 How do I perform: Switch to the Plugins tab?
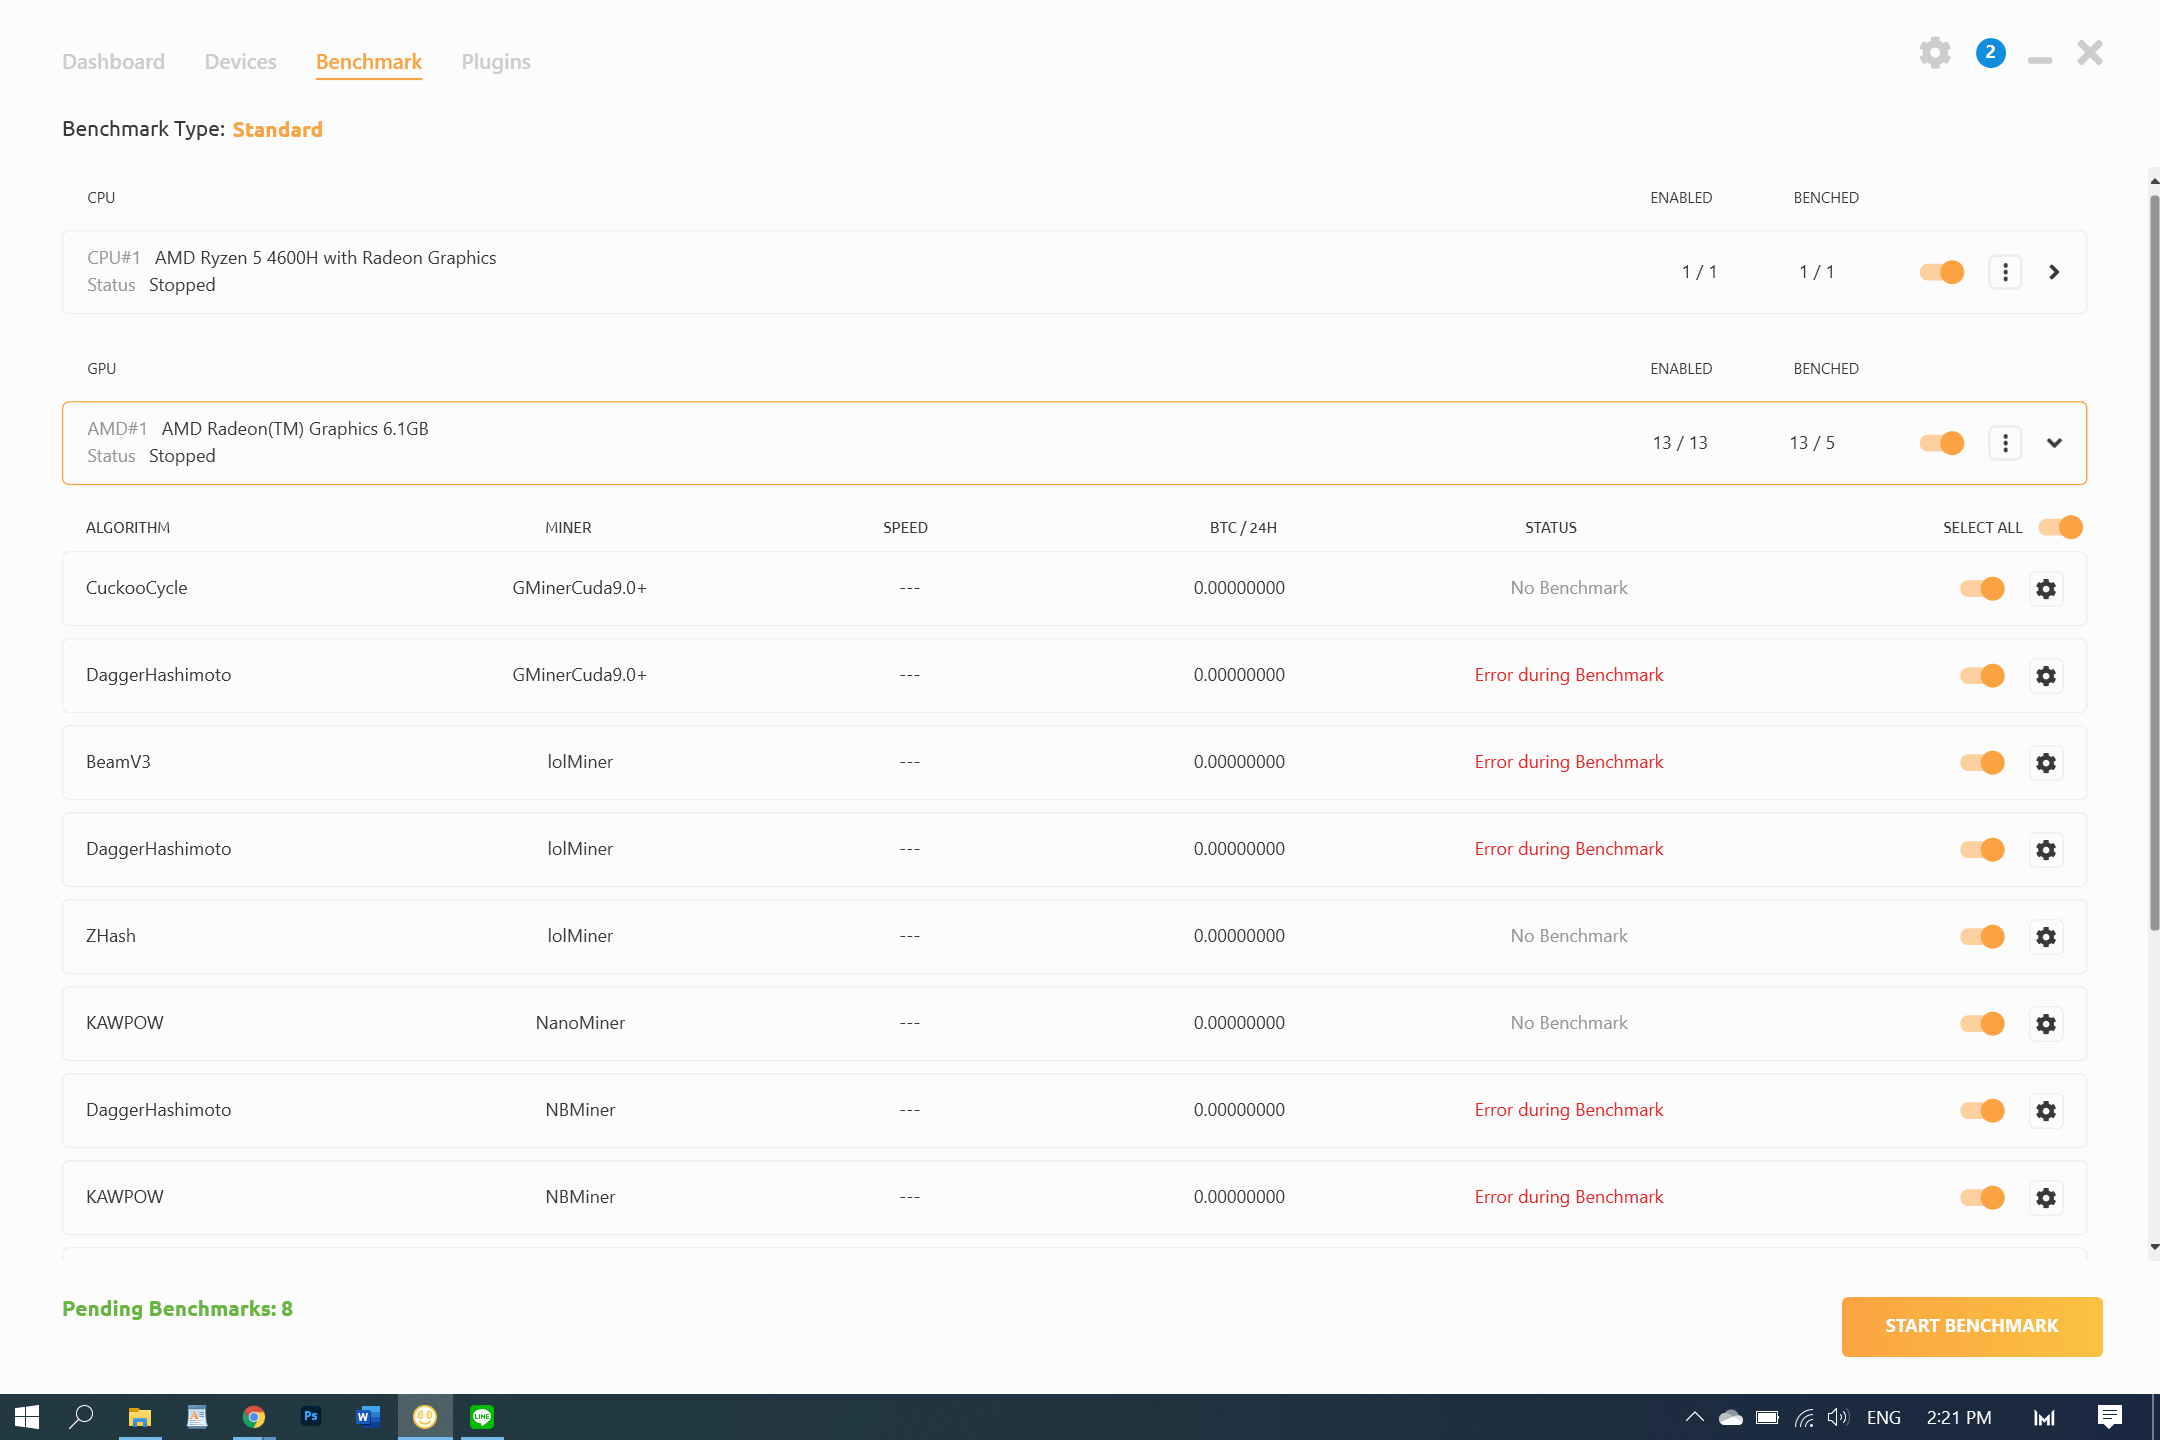pyautogui.click(x=496, y=62)
